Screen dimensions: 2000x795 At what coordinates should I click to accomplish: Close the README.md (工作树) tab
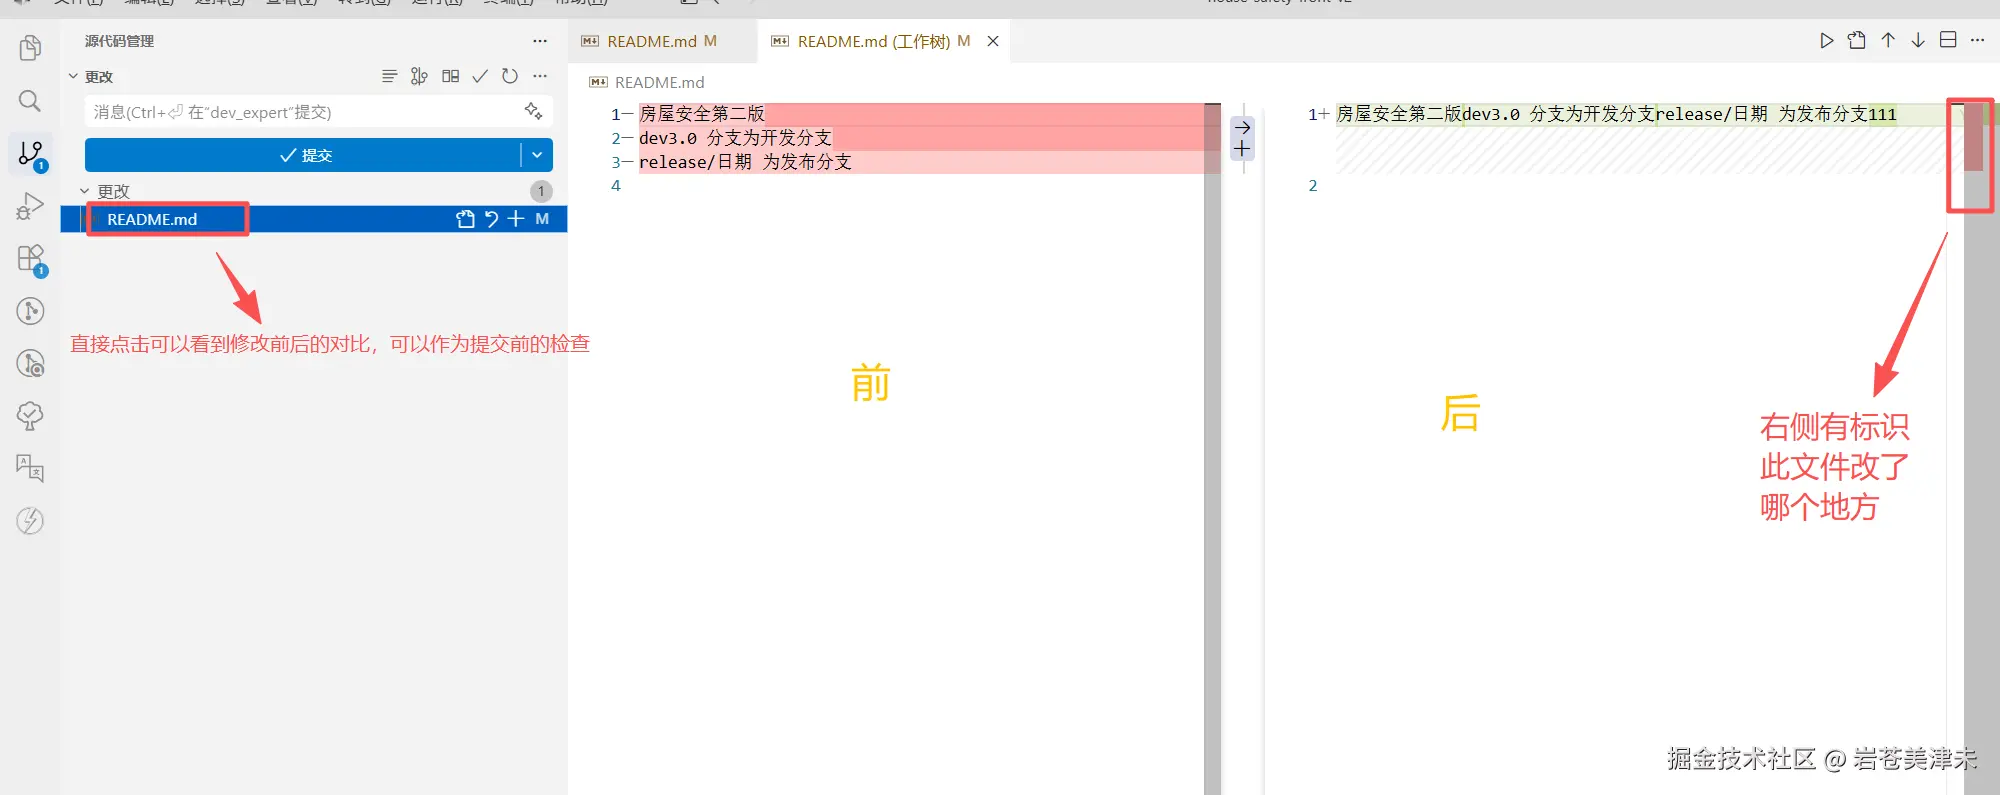point(993,41)
